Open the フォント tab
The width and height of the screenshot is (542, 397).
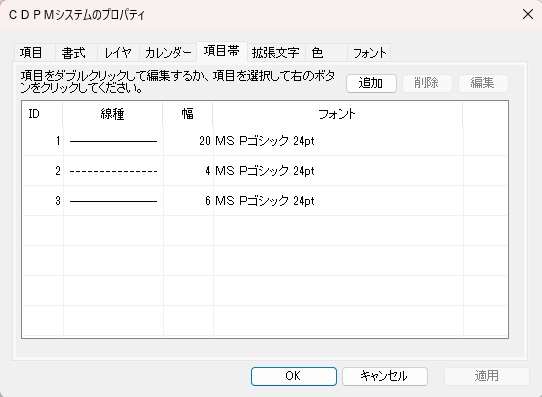click(370, 53)
